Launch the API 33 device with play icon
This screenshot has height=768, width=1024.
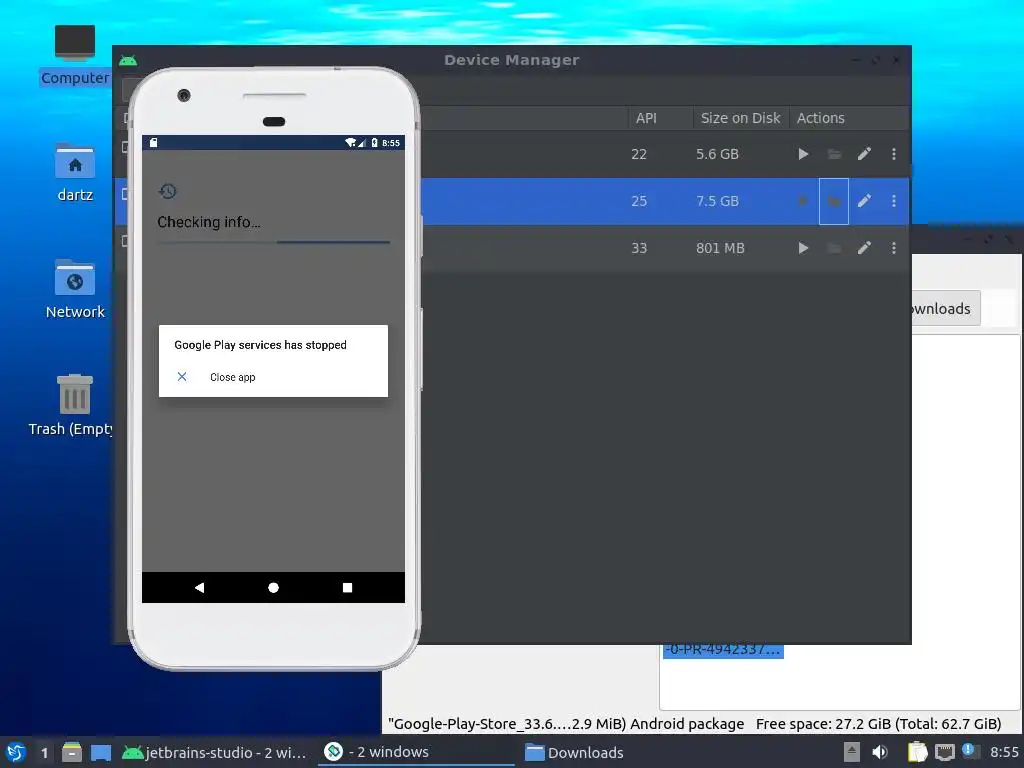(x=803, y=248)
